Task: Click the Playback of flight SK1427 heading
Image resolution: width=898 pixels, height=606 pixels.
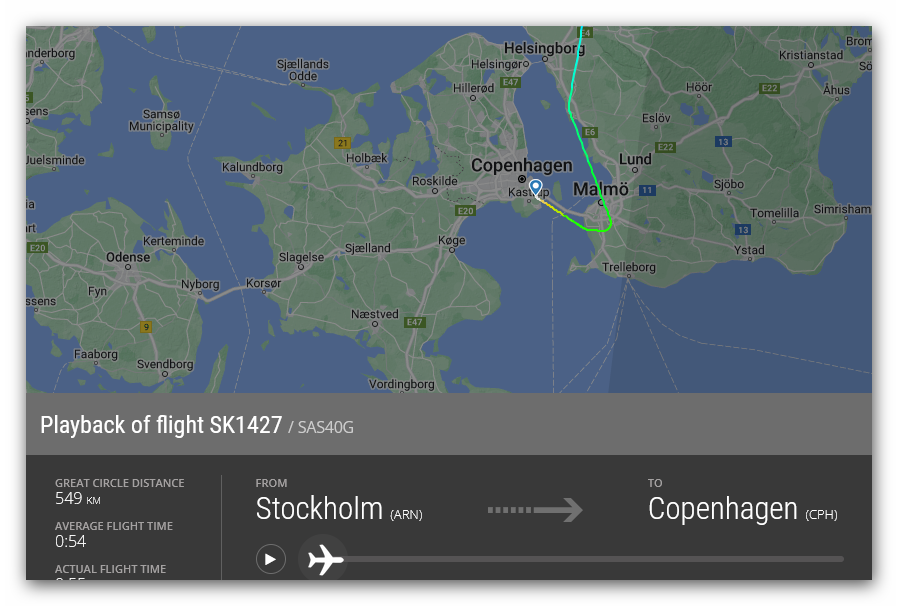Action: coord(161,425)
